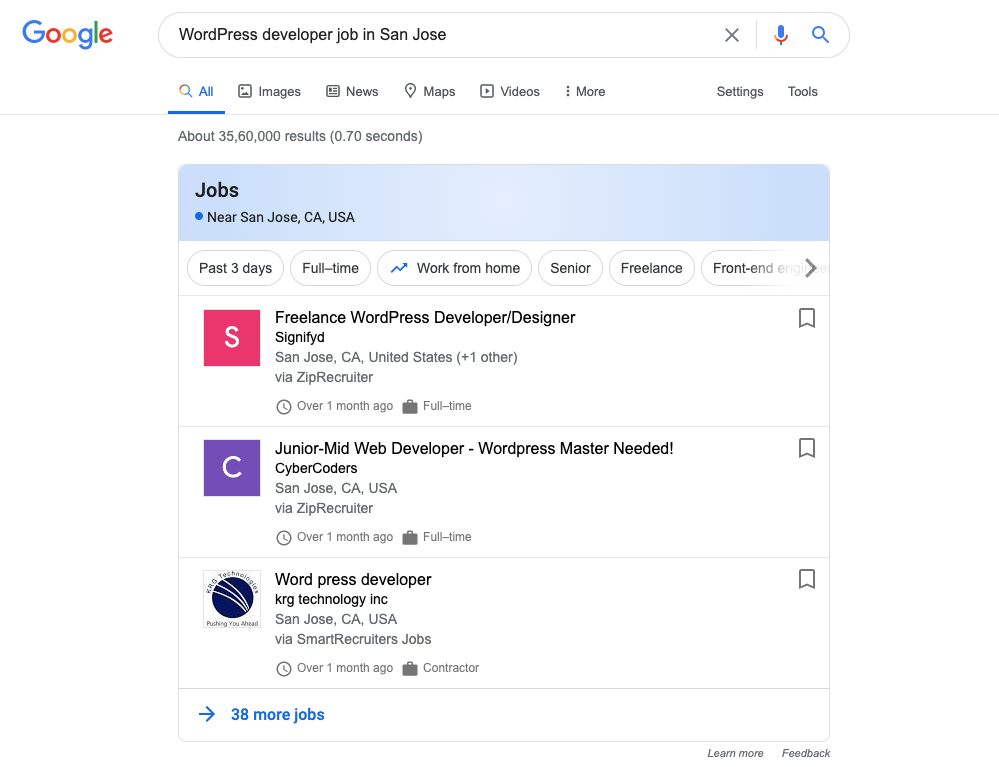Open search Tools

point(802,92)
